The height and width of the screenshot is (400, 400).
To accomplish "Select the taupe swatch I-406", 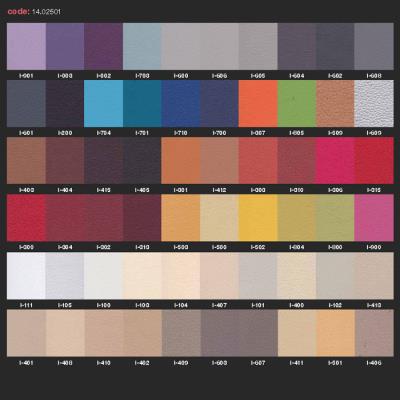I will [374, 333].
